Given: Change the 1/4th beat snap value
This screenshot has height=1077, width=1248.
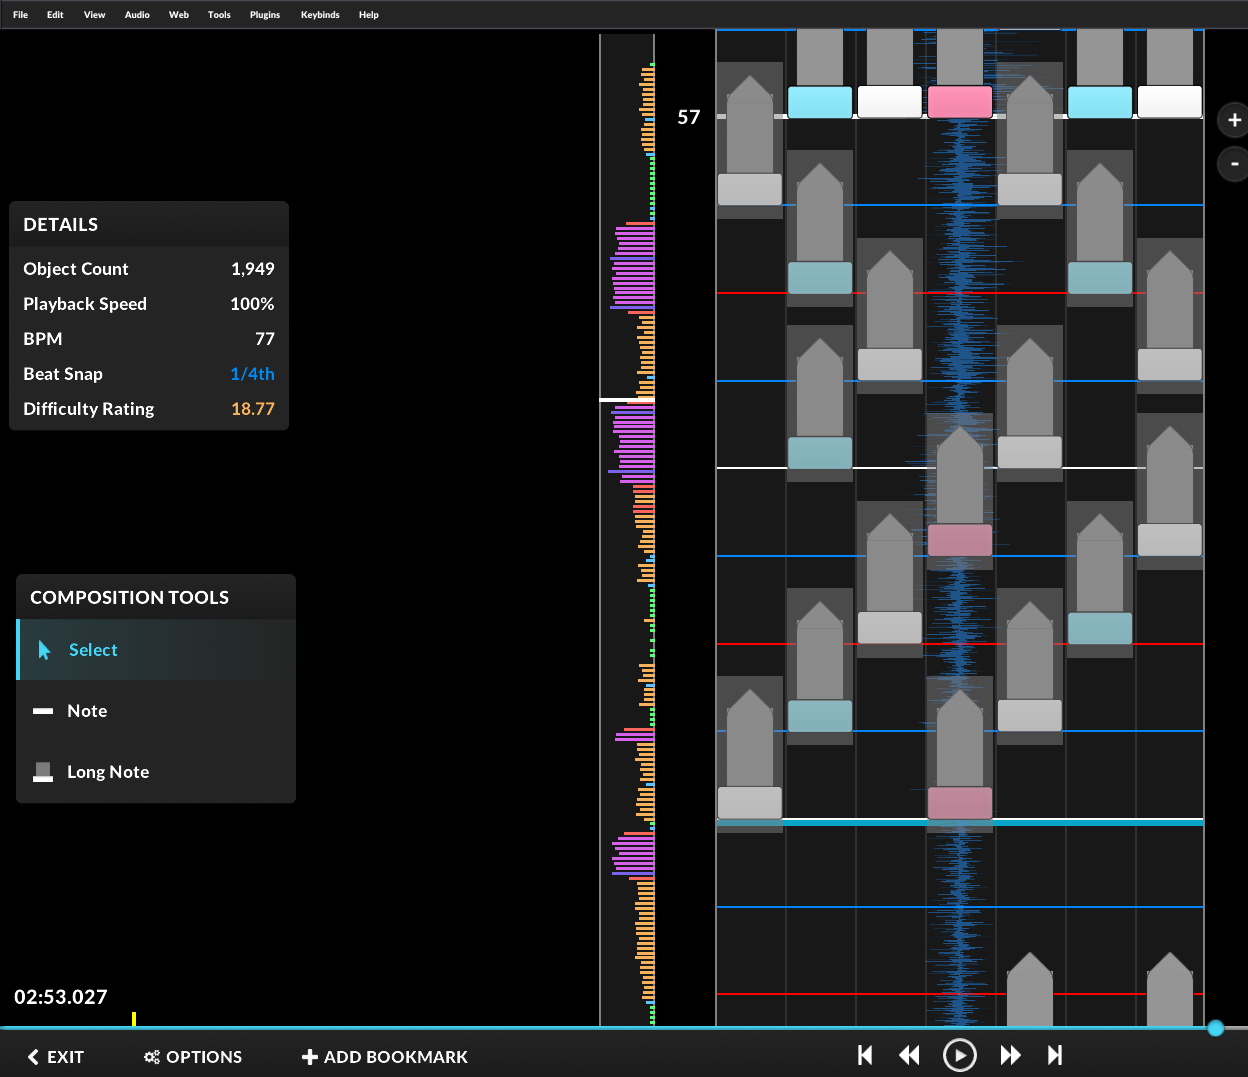Looking at the screenshot, I should [252, 374].
